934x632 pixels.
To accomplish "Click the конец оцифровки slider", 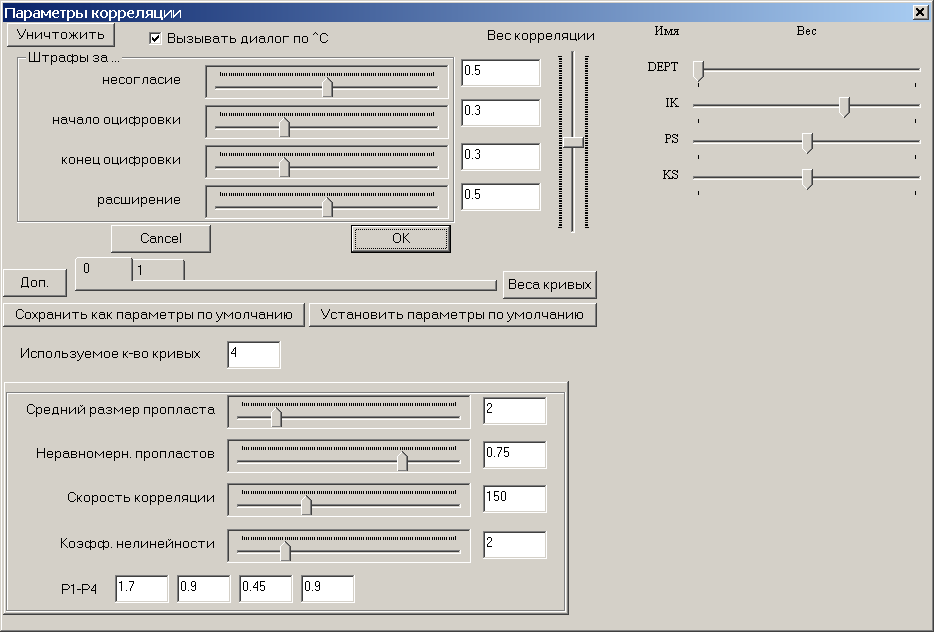I will tap(327, 161).
